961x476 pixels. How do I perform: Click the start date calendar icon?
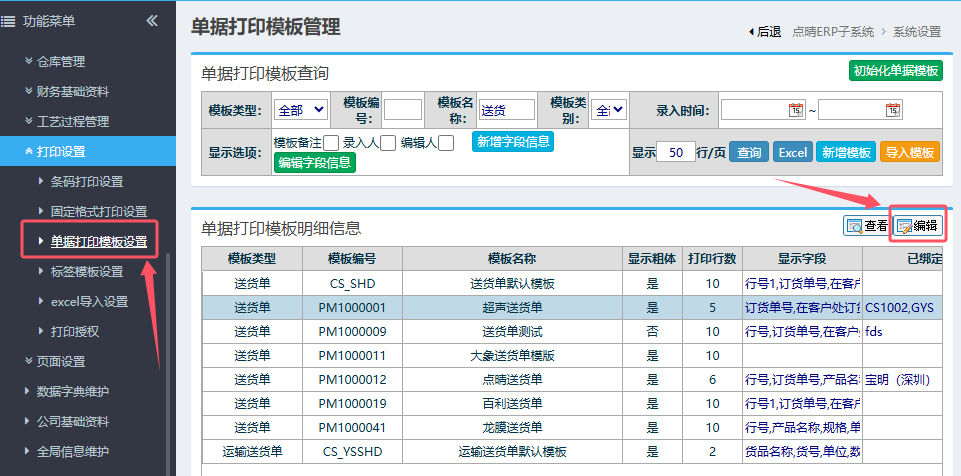point(796,110)
